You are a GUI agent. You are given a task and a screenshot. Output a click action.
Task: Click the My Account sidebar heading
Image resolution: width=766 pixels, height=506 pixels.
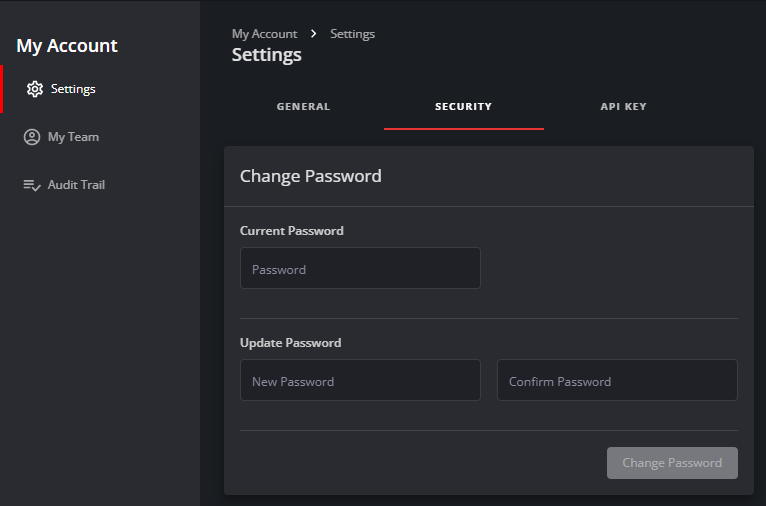pos(67,46)
